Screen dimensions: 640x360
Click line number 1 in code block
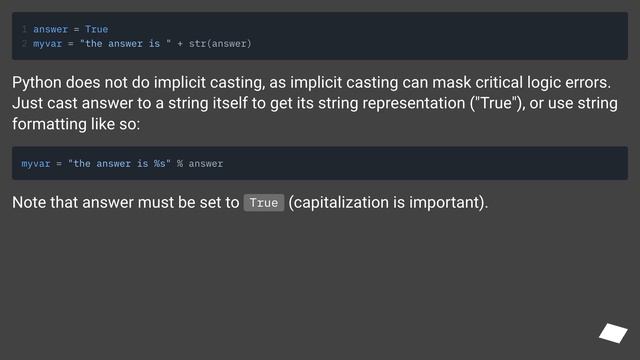pyautogui.click(x=24, y=29)
